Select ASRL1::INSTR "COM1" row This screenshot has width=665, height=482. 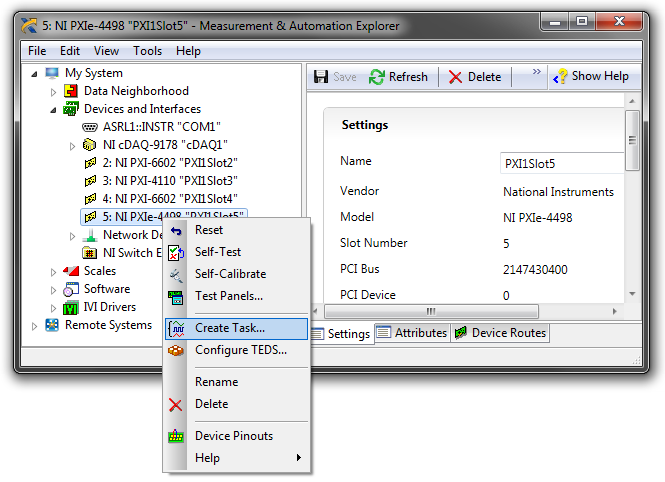162,127
